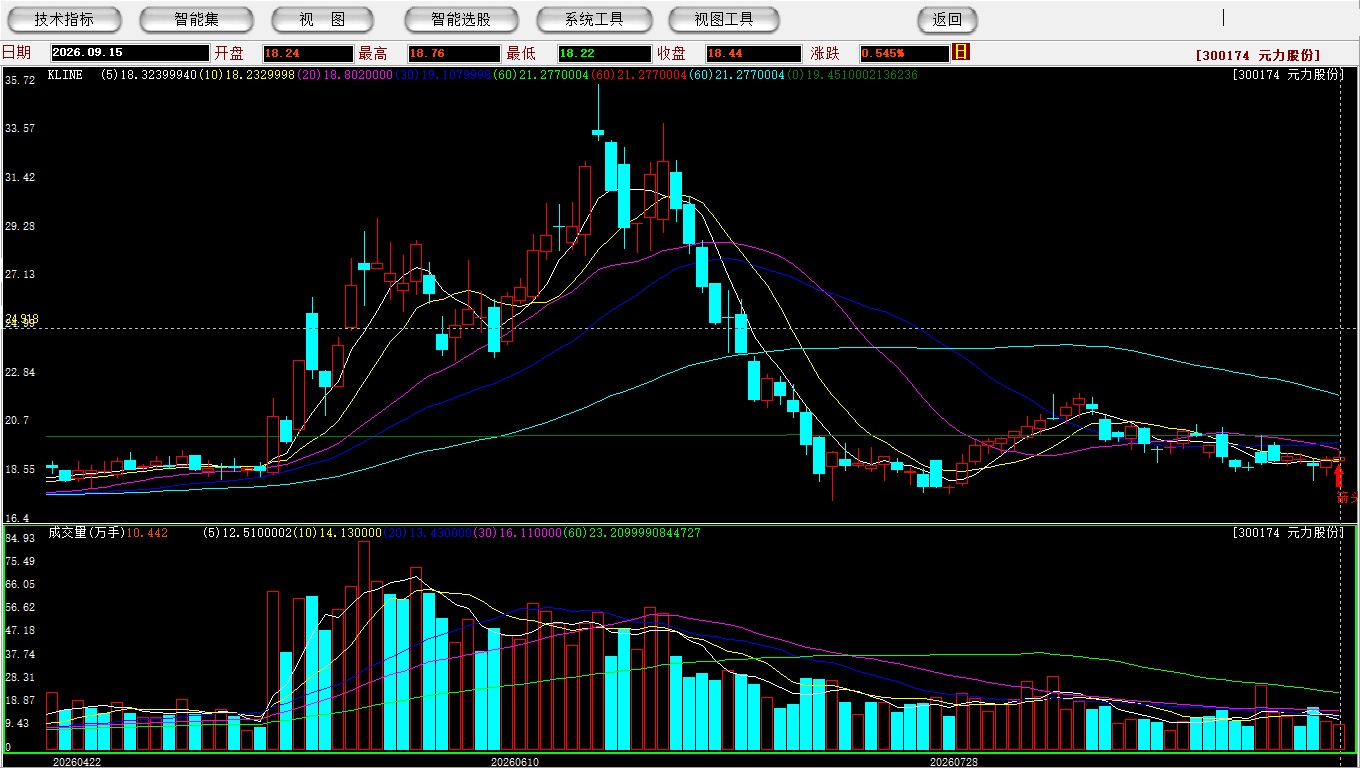Open the 视图工具 menu
The height and width of the screenshot is (768, 1360).
[x=724, y=19]
